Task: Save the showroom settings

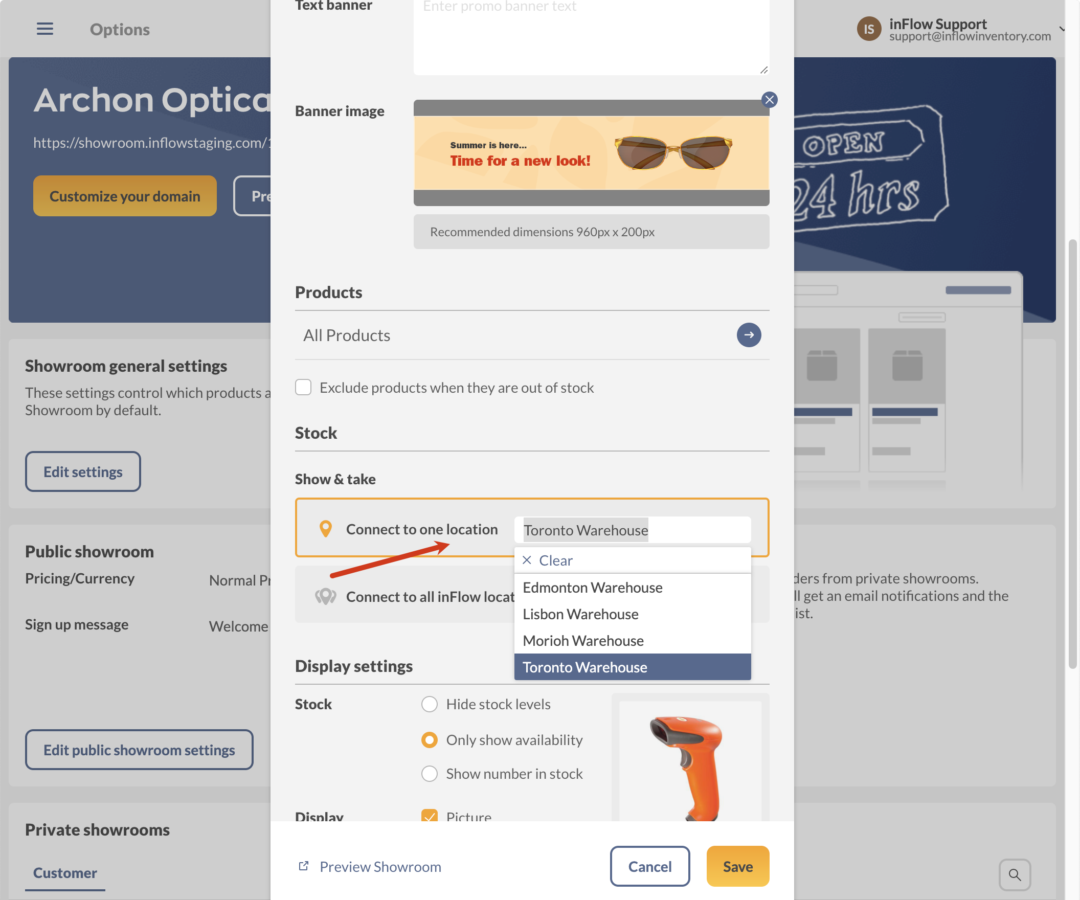Action: tap(737, 866)
